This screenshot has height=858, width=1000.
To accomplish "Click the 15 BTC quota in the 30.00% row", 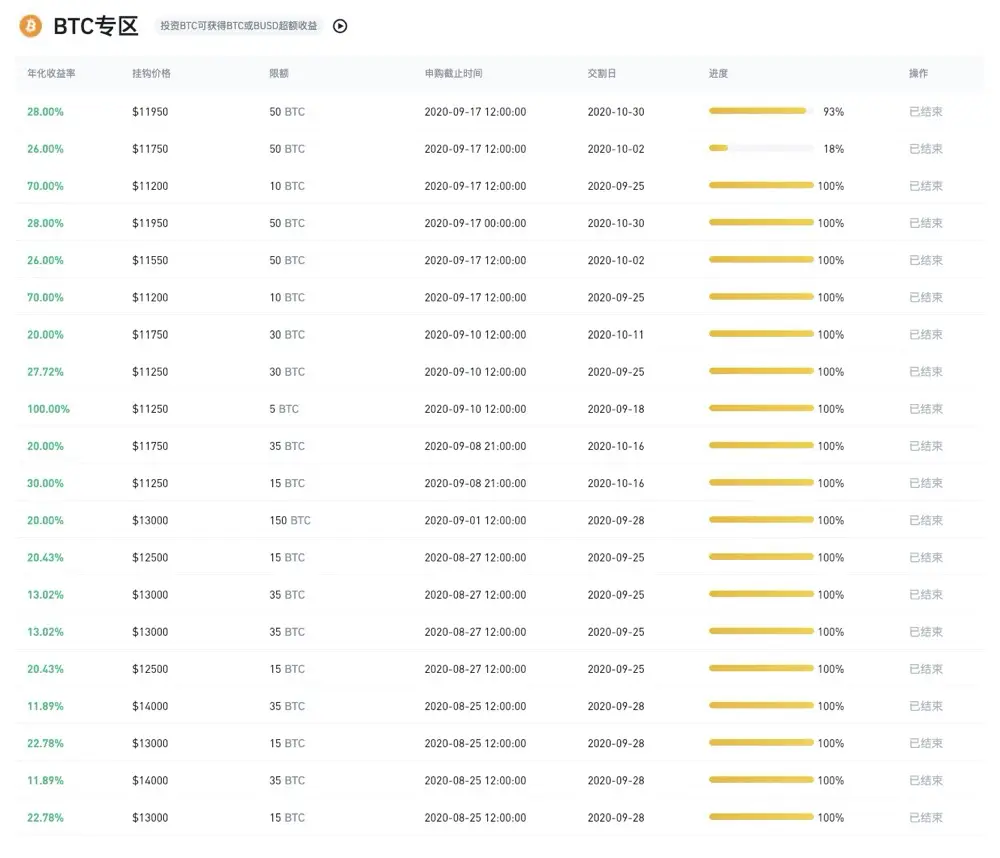I will pyautogui.click(x=287, y=484).
